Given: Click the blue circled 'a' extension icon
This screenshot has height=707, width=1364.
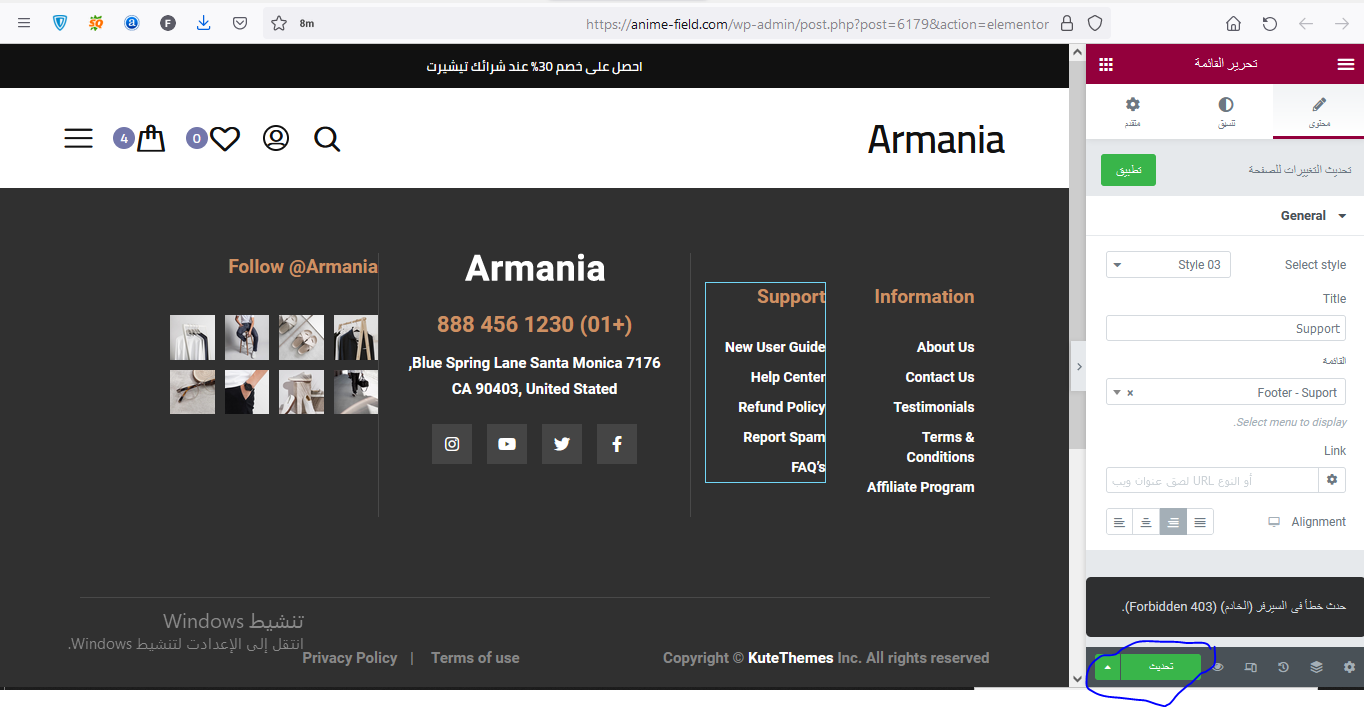Looking at the screenshot, I should [132, 23].
